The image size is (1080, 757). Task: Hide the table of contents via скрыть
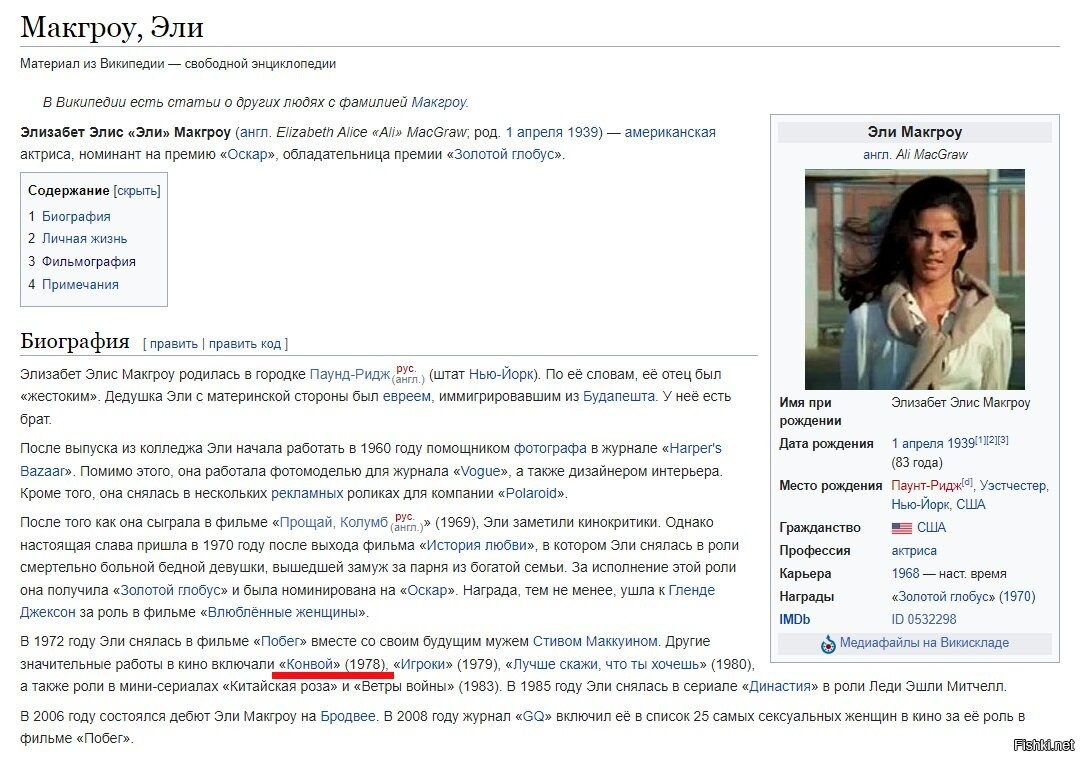[137, 191]
